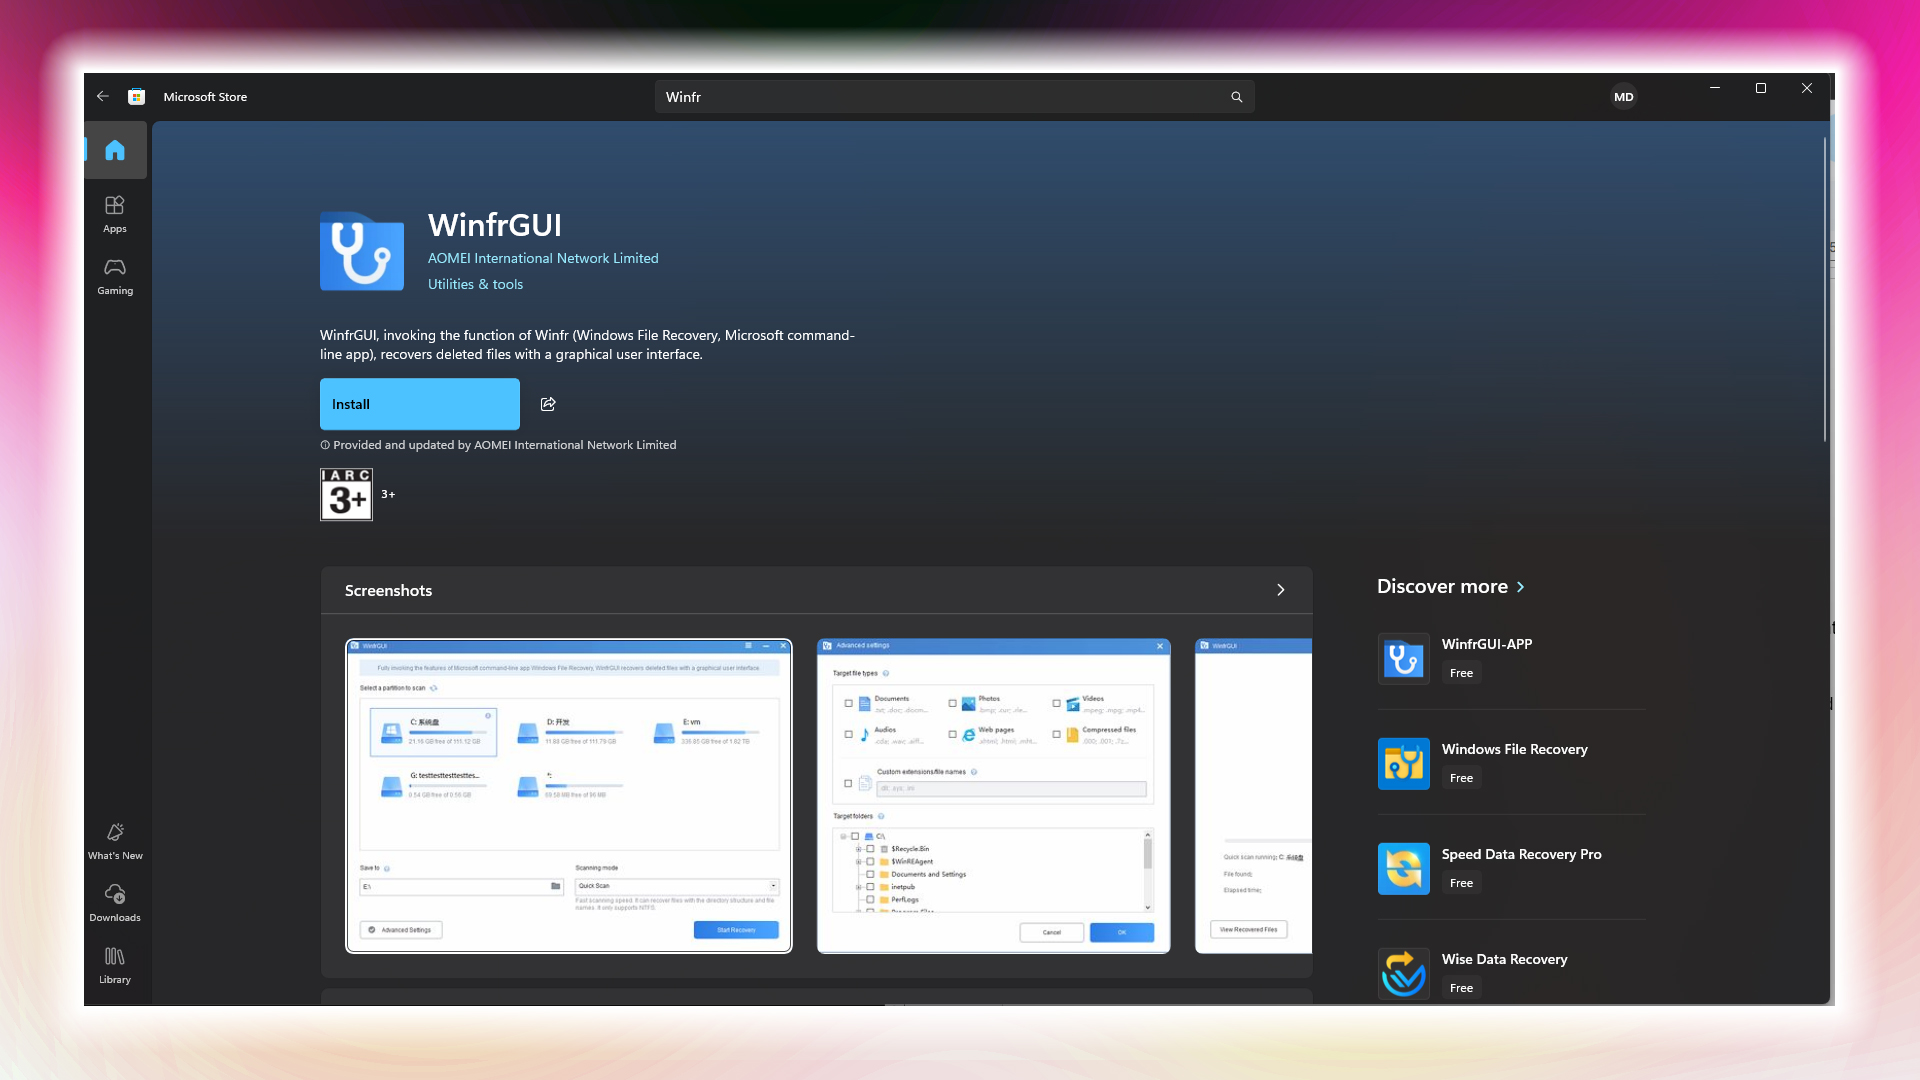1920x1080 pixels.
Task: Open the Discover more heading link
Action: pyautogui.click(x=1442, y=587)
